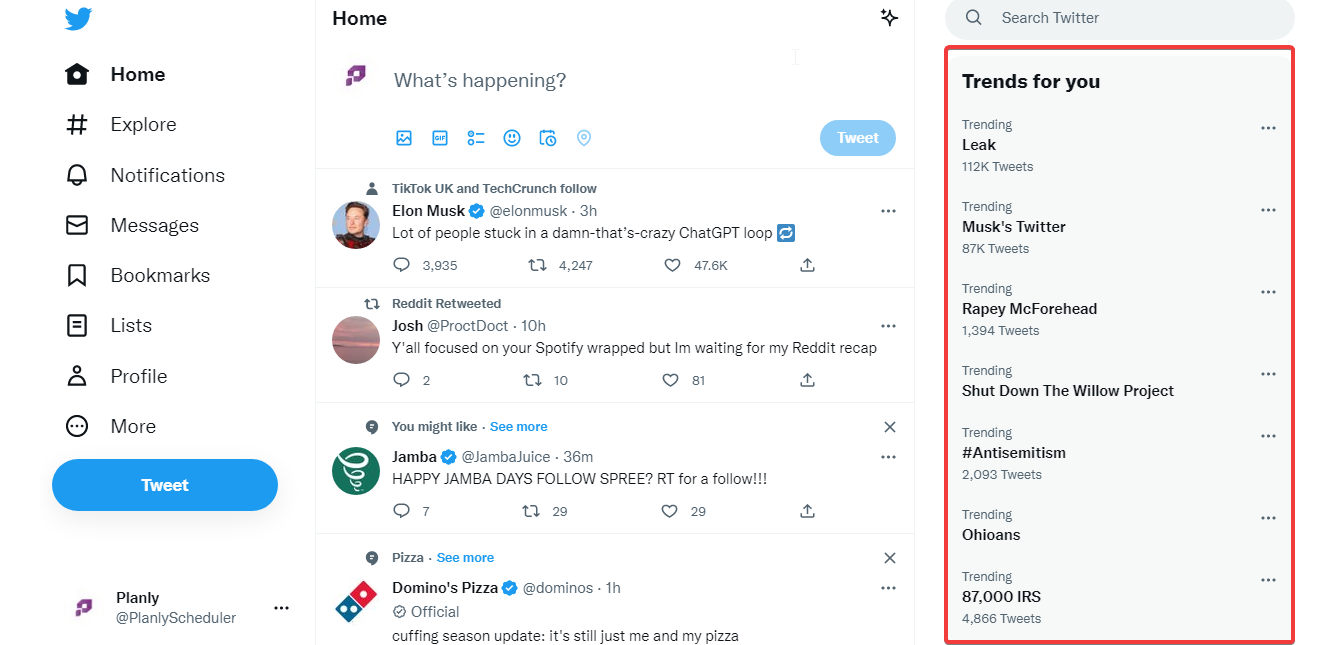Click the large blue Tweet sidebar button
The height and width of the screenshot is (645, 1343).
165,485
